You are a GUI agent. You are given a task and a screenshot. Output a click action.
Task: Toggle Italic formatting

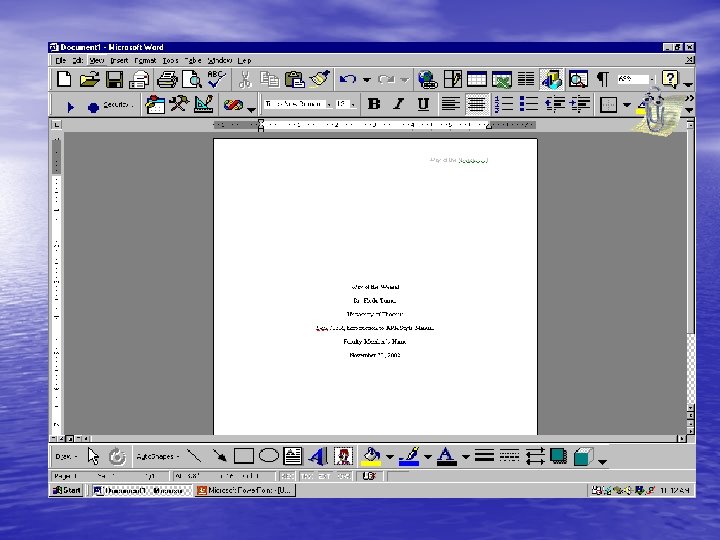pos(399,104)
